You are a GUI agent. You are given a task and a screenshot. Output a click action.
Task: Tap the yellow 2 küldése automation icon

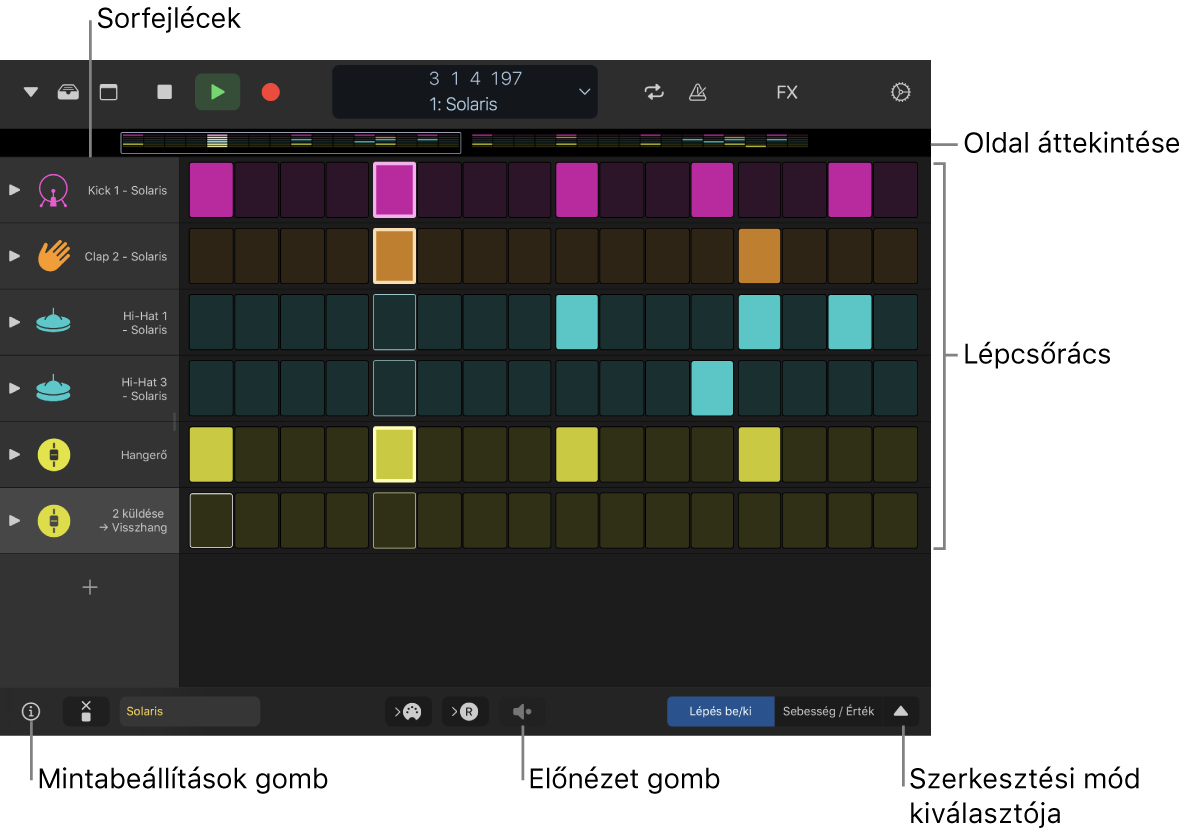[53, 521]
